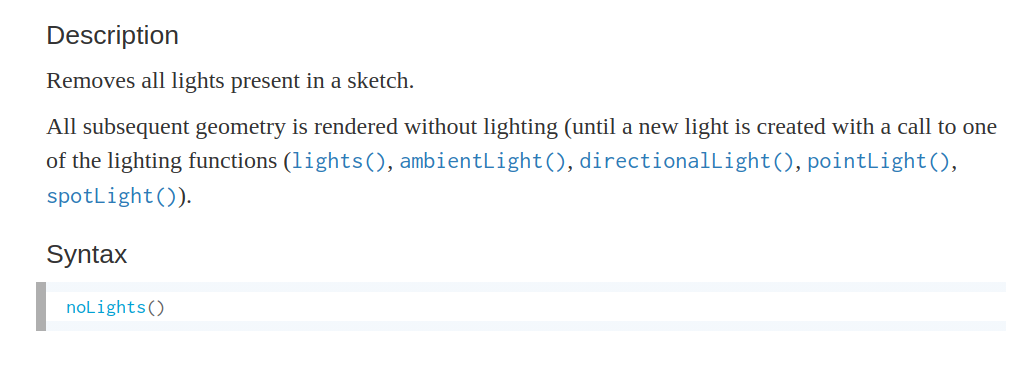
Task: Click the Syntax section heading
Action: pos(86,254)
